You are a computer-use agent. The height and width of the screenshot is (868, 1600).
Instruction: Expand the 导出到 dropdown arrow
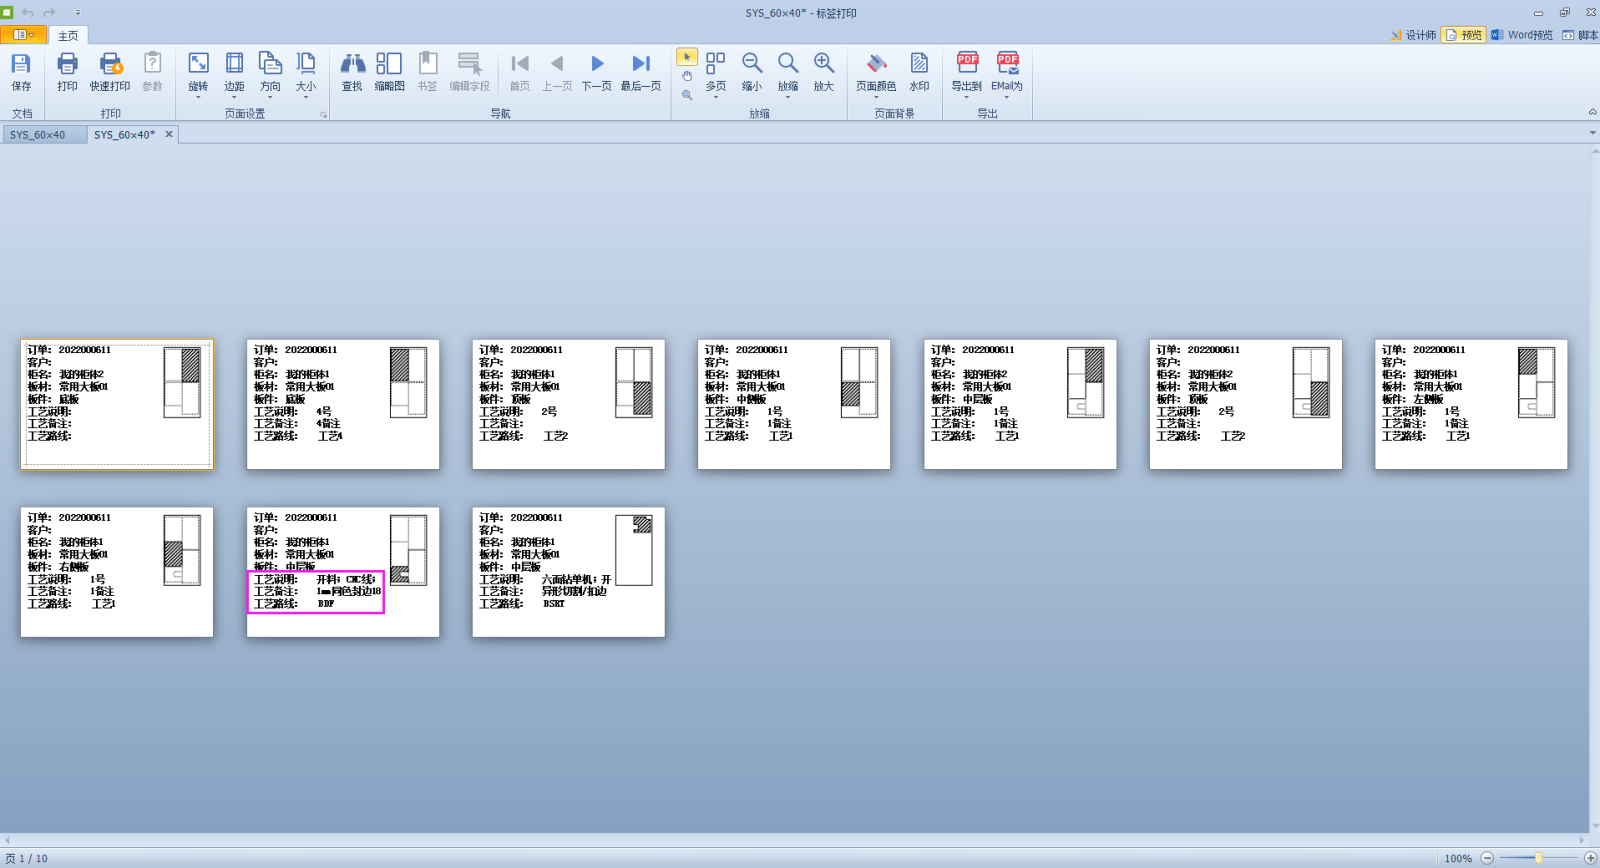[x=967, y=97]
